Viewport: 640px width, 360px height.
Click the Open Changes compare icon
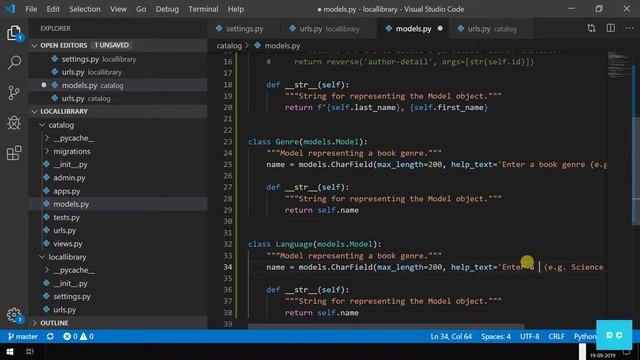[x=591, y=28]
